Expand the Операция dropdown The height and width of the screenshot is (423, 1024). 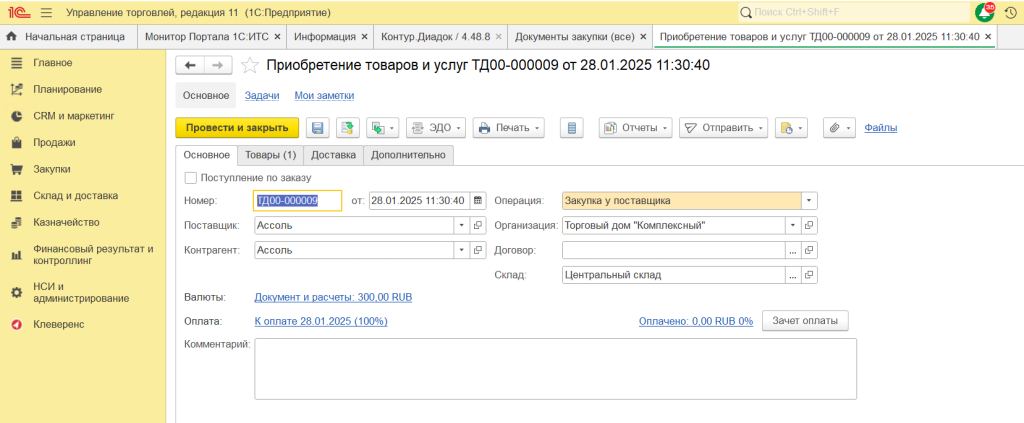(810, 200)
